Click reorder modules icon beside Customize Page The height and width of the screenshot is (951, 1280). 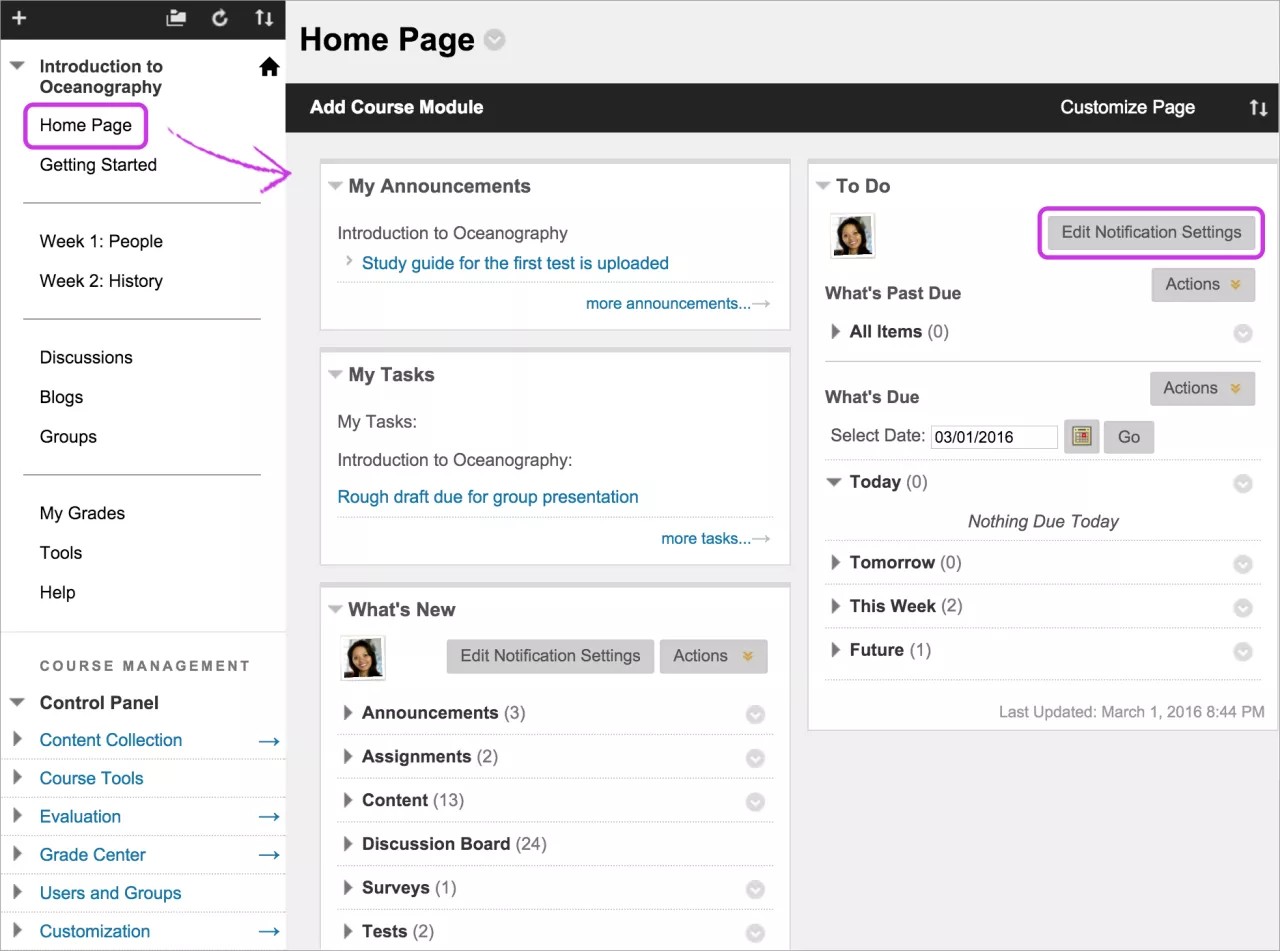(x=1258, y=108)
